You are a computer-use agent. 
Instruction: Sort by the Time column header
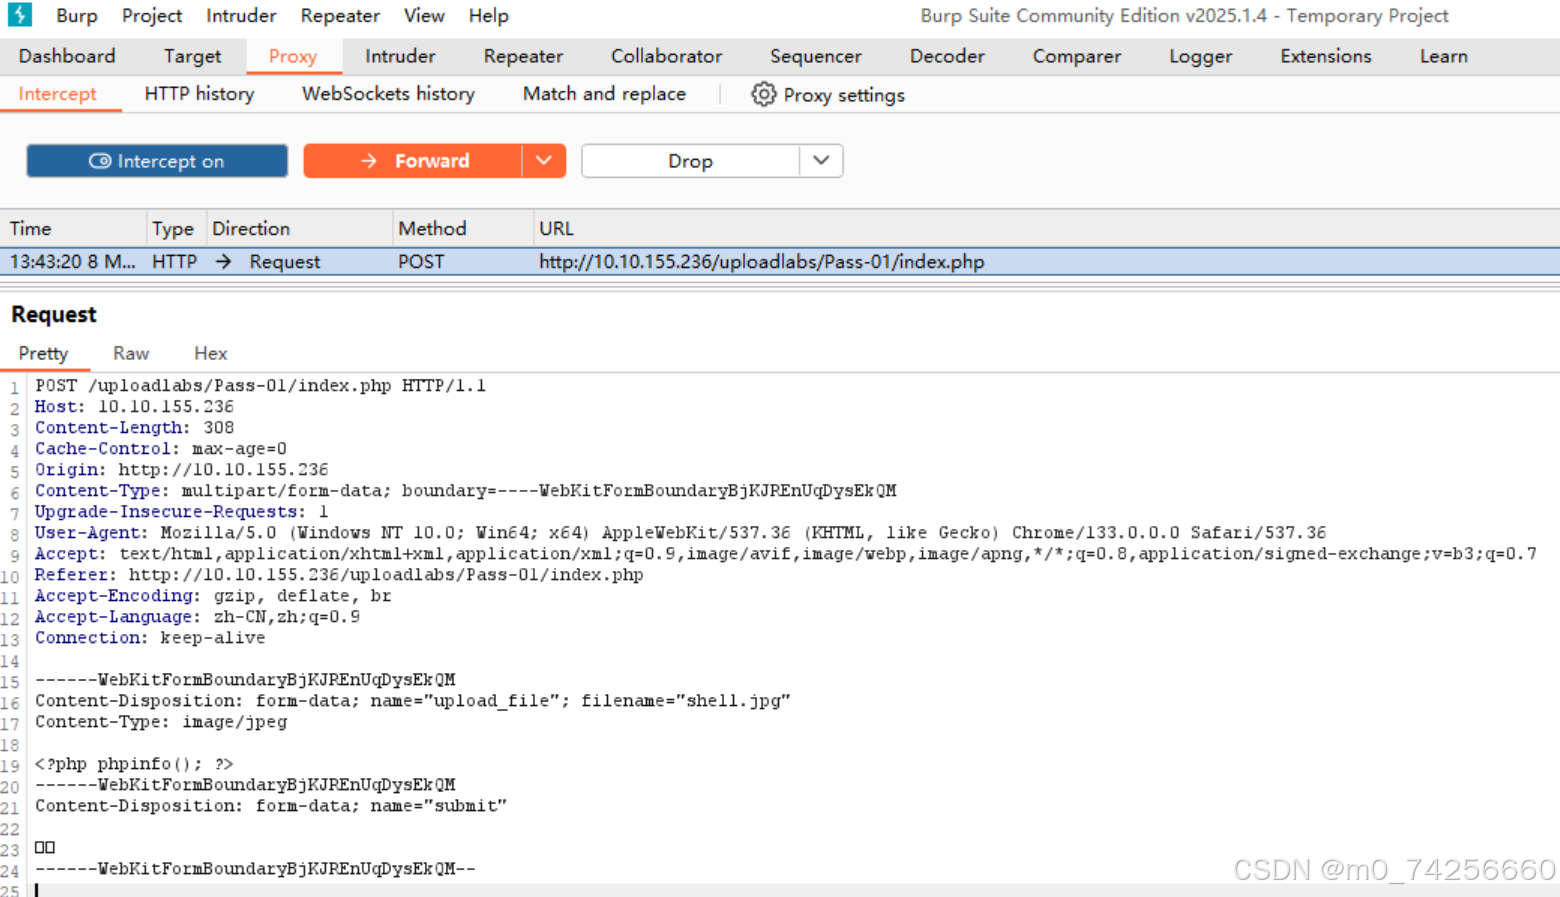click(x=74, y=228)
